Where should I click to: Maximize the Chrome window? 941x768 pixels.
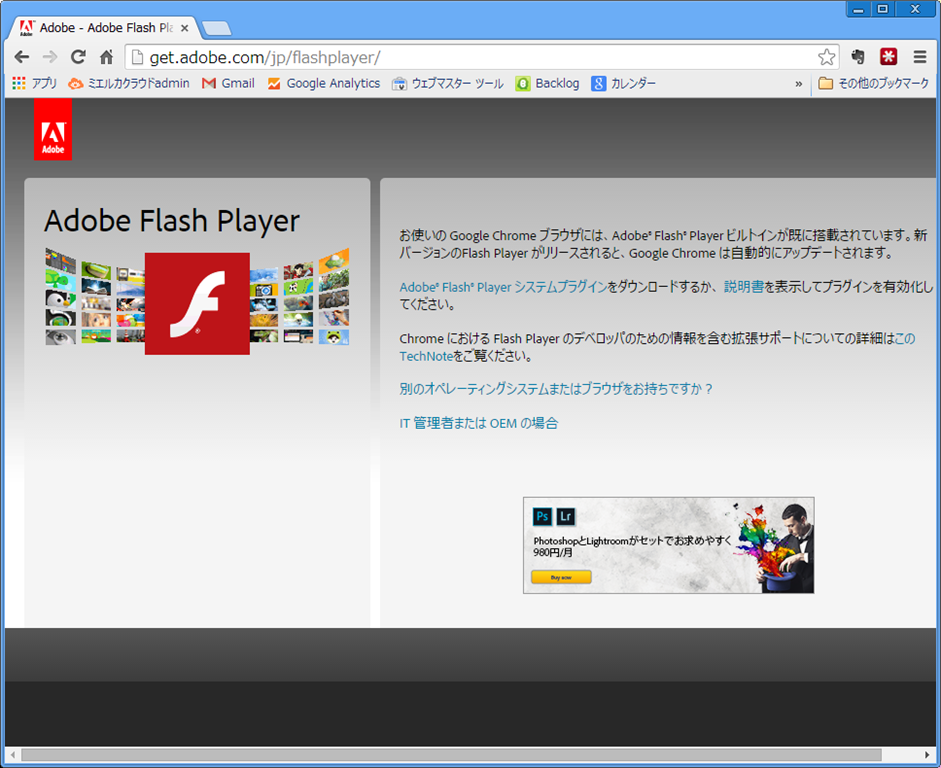883,9
